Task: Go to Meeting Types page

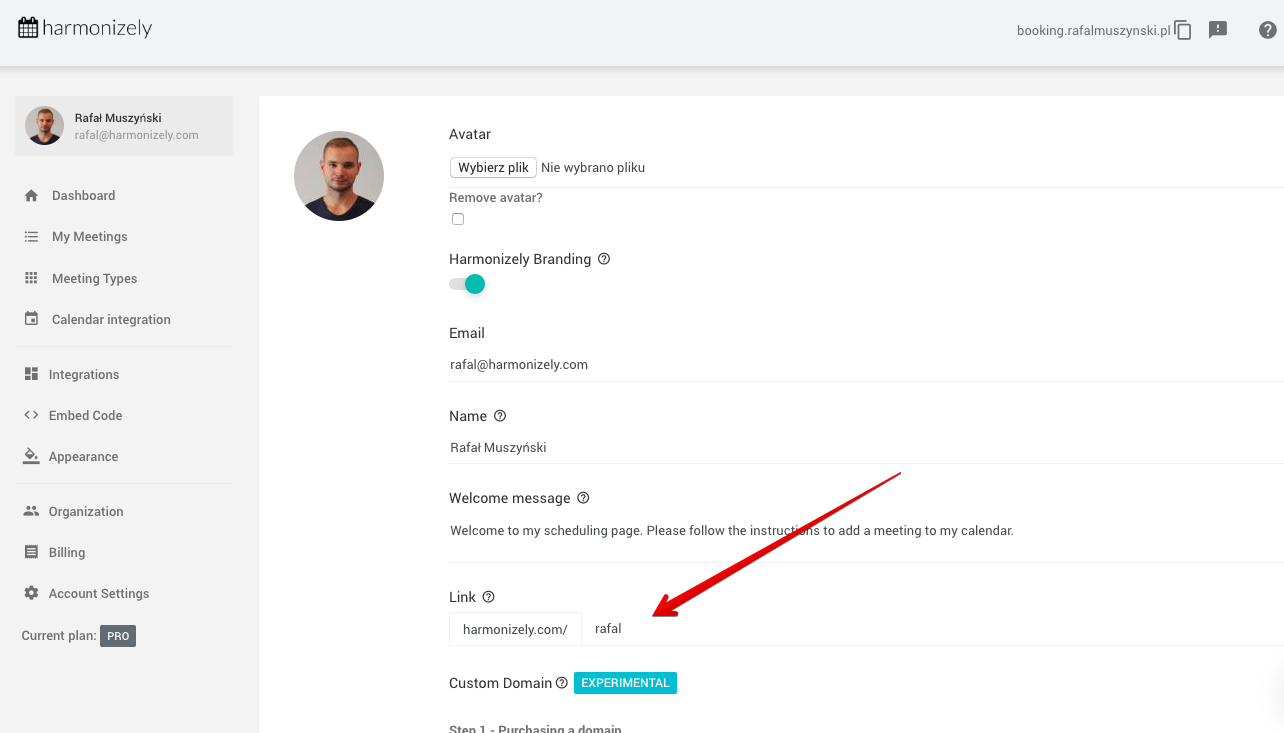Action: pos(94,278)
